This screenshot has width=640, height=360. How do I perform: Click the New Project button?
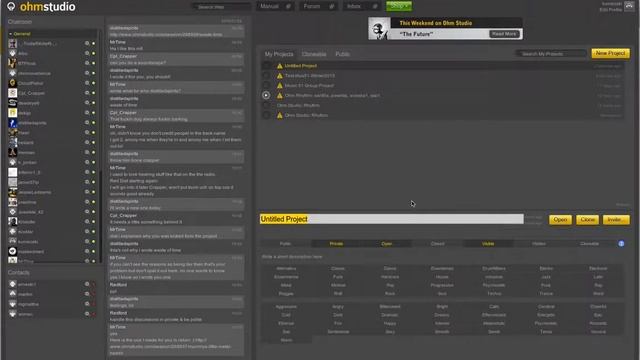point(610,53)
